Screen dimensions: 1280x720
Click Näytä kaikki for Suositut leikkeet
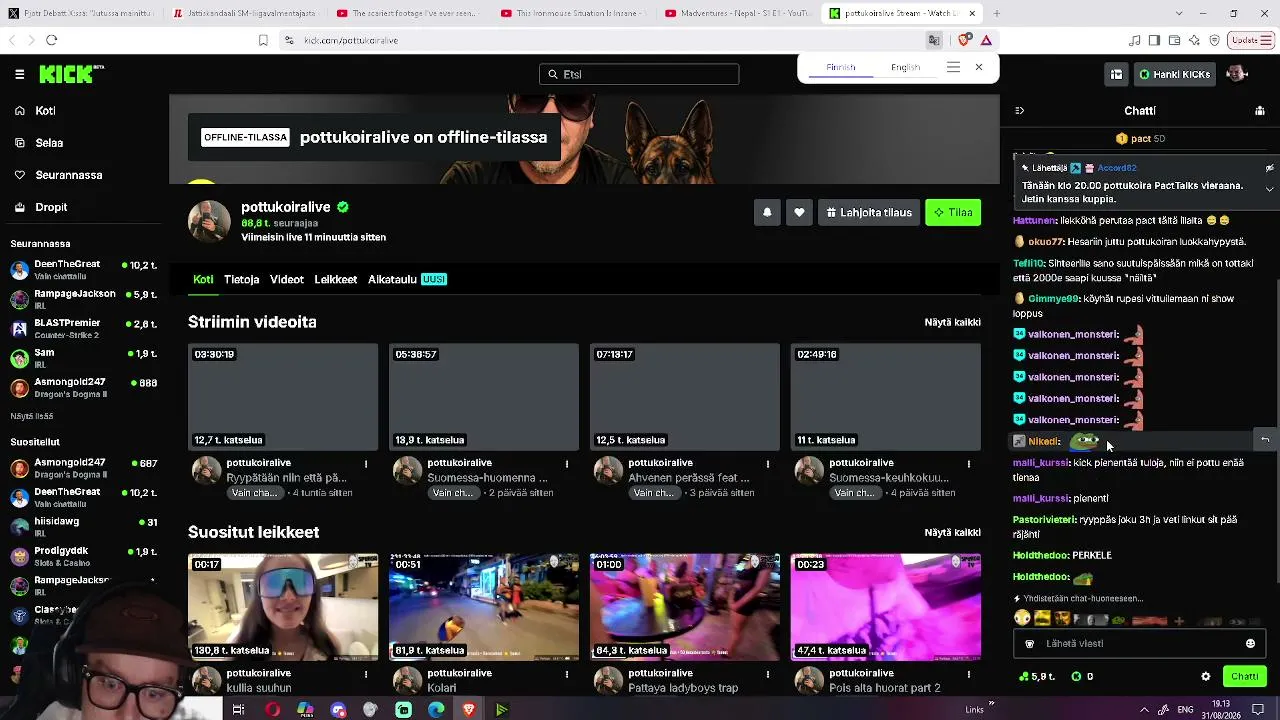pyautogui.click(x=953, y=532)
